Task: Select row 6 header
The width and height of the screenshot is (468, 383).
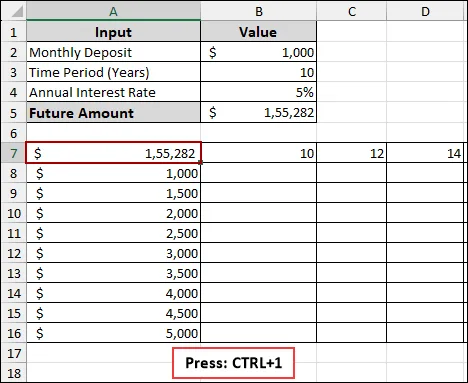Action: [x=13, y=133]
